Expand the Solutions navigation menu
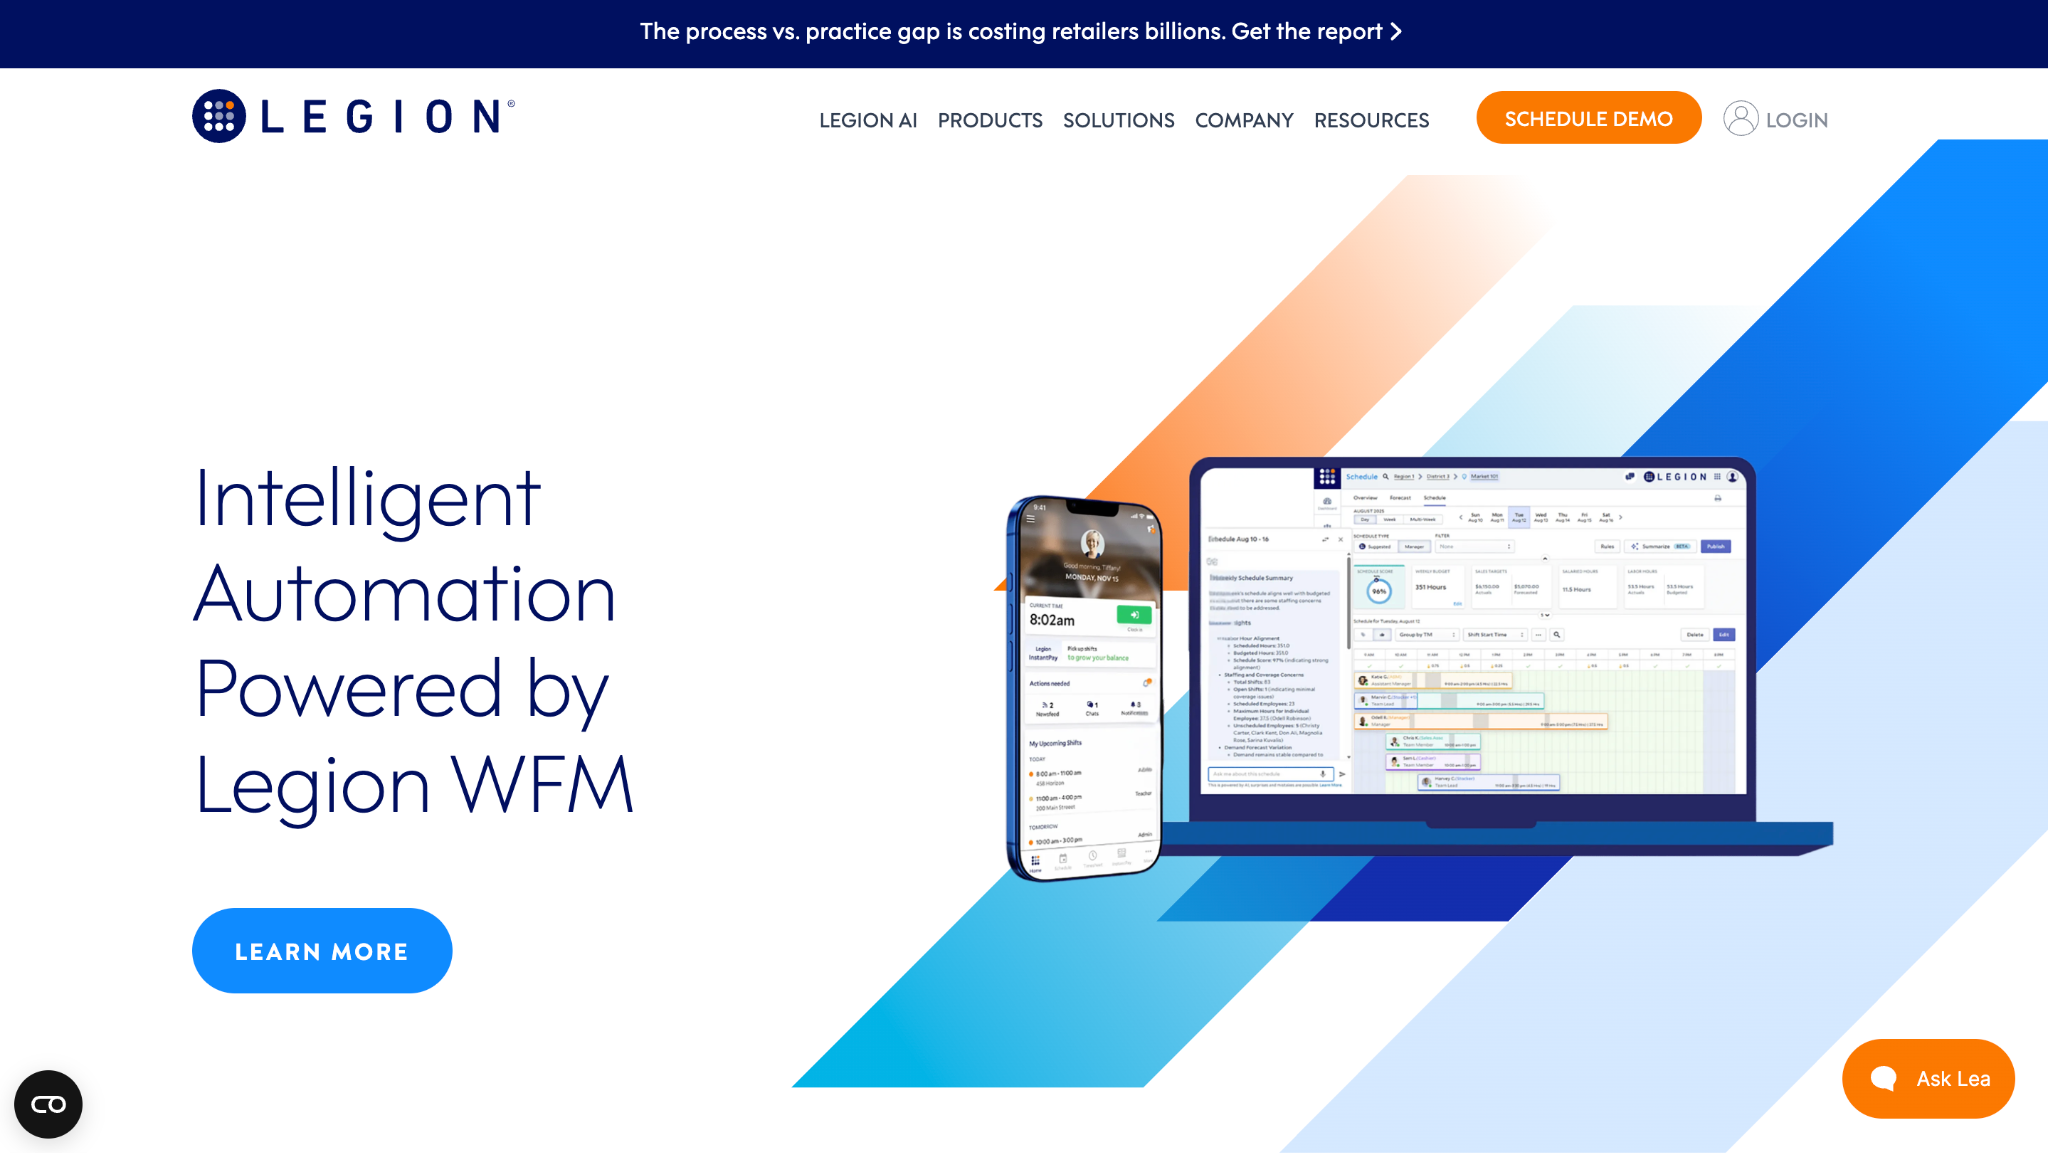 [x=1118, y=120]
